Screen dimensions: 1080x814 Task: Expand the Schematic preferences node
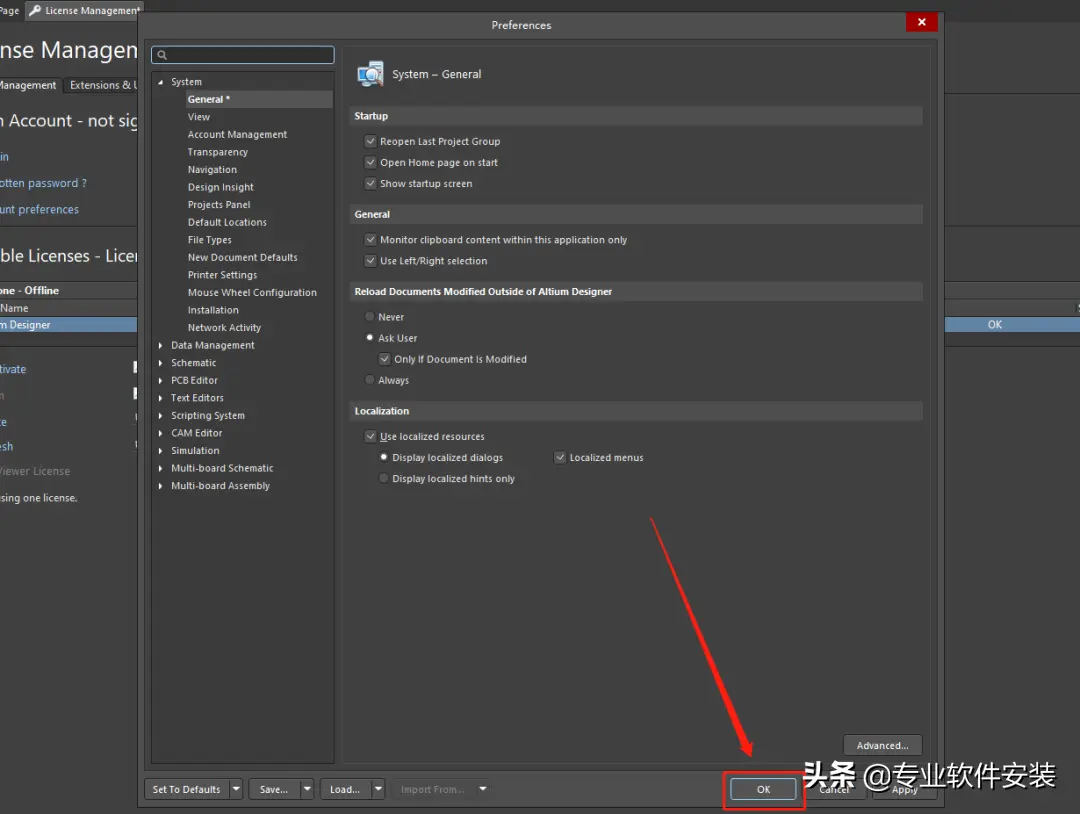(160, 363)
